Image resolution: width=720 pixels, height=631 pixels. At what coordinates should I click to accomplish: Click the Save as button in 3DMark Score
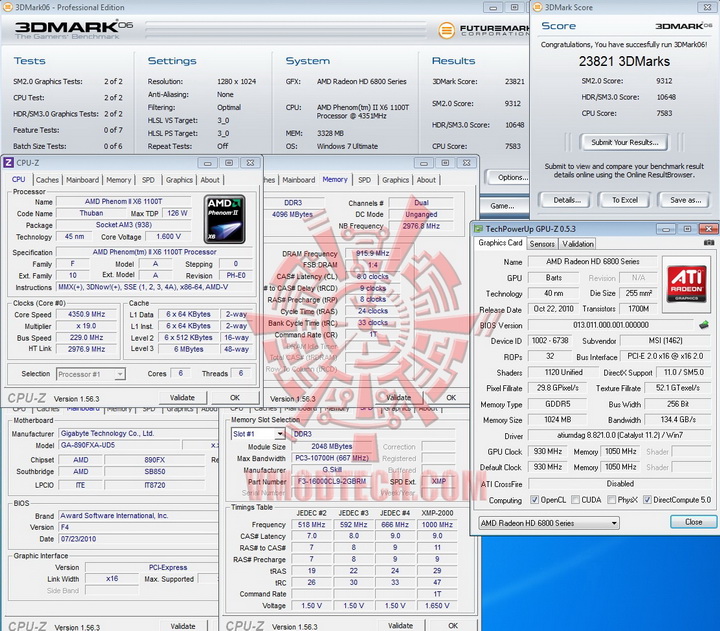coord(685,200)
